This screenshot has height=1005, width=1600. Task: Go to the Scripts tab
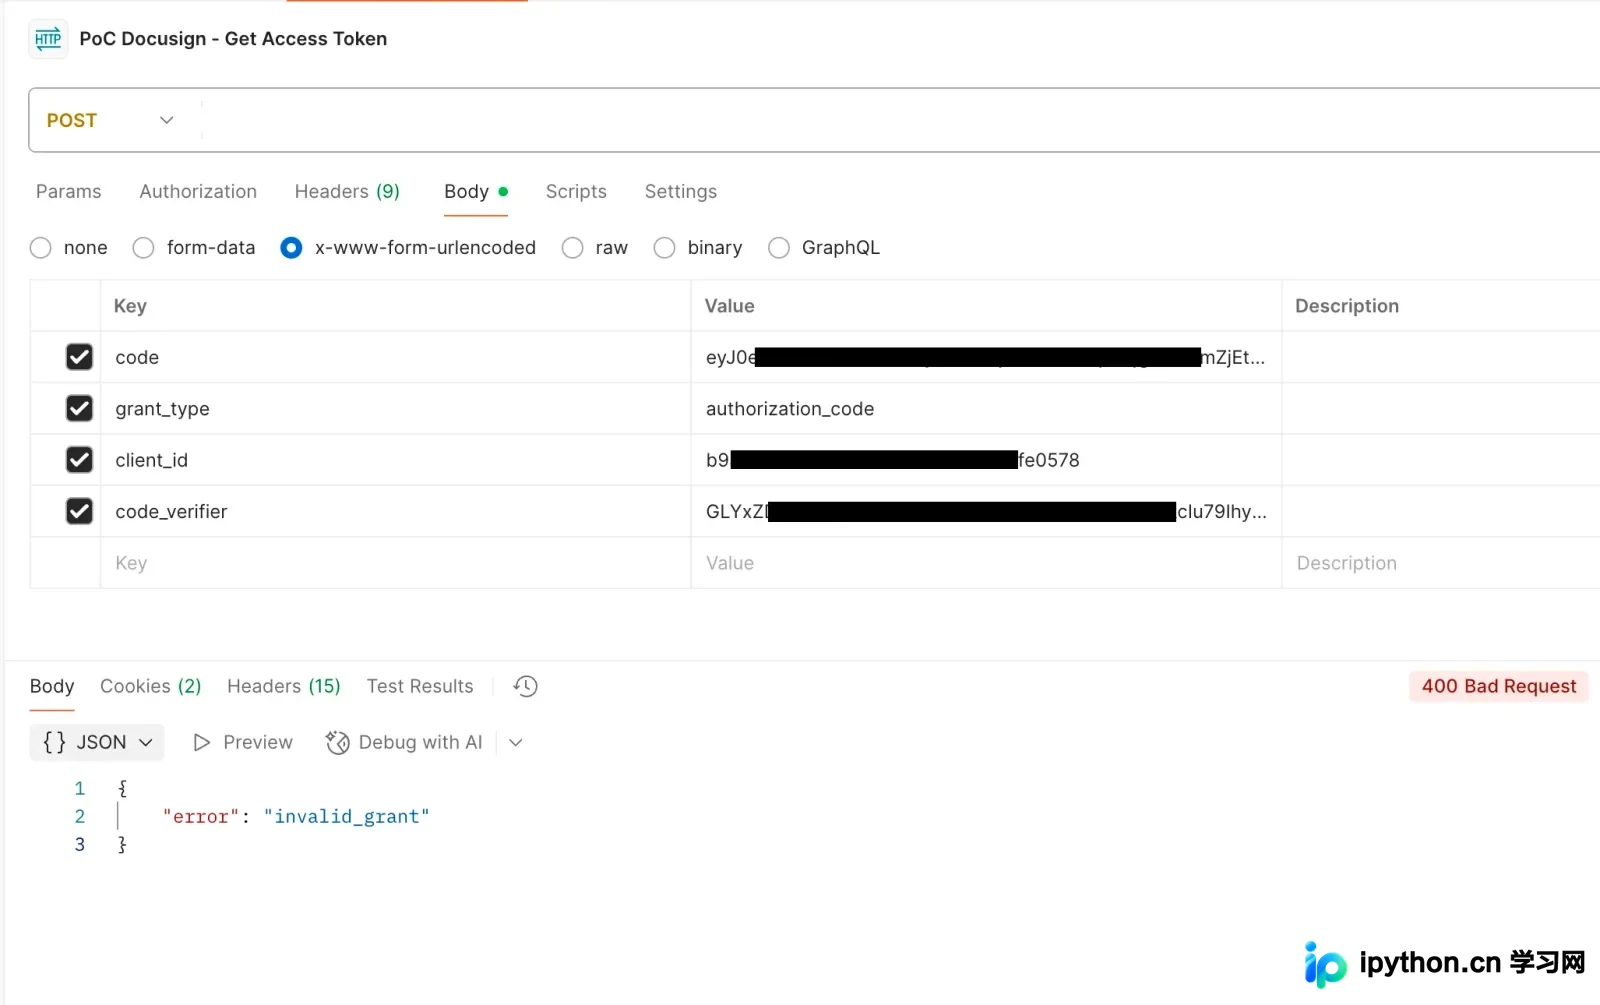click(576, 191)
